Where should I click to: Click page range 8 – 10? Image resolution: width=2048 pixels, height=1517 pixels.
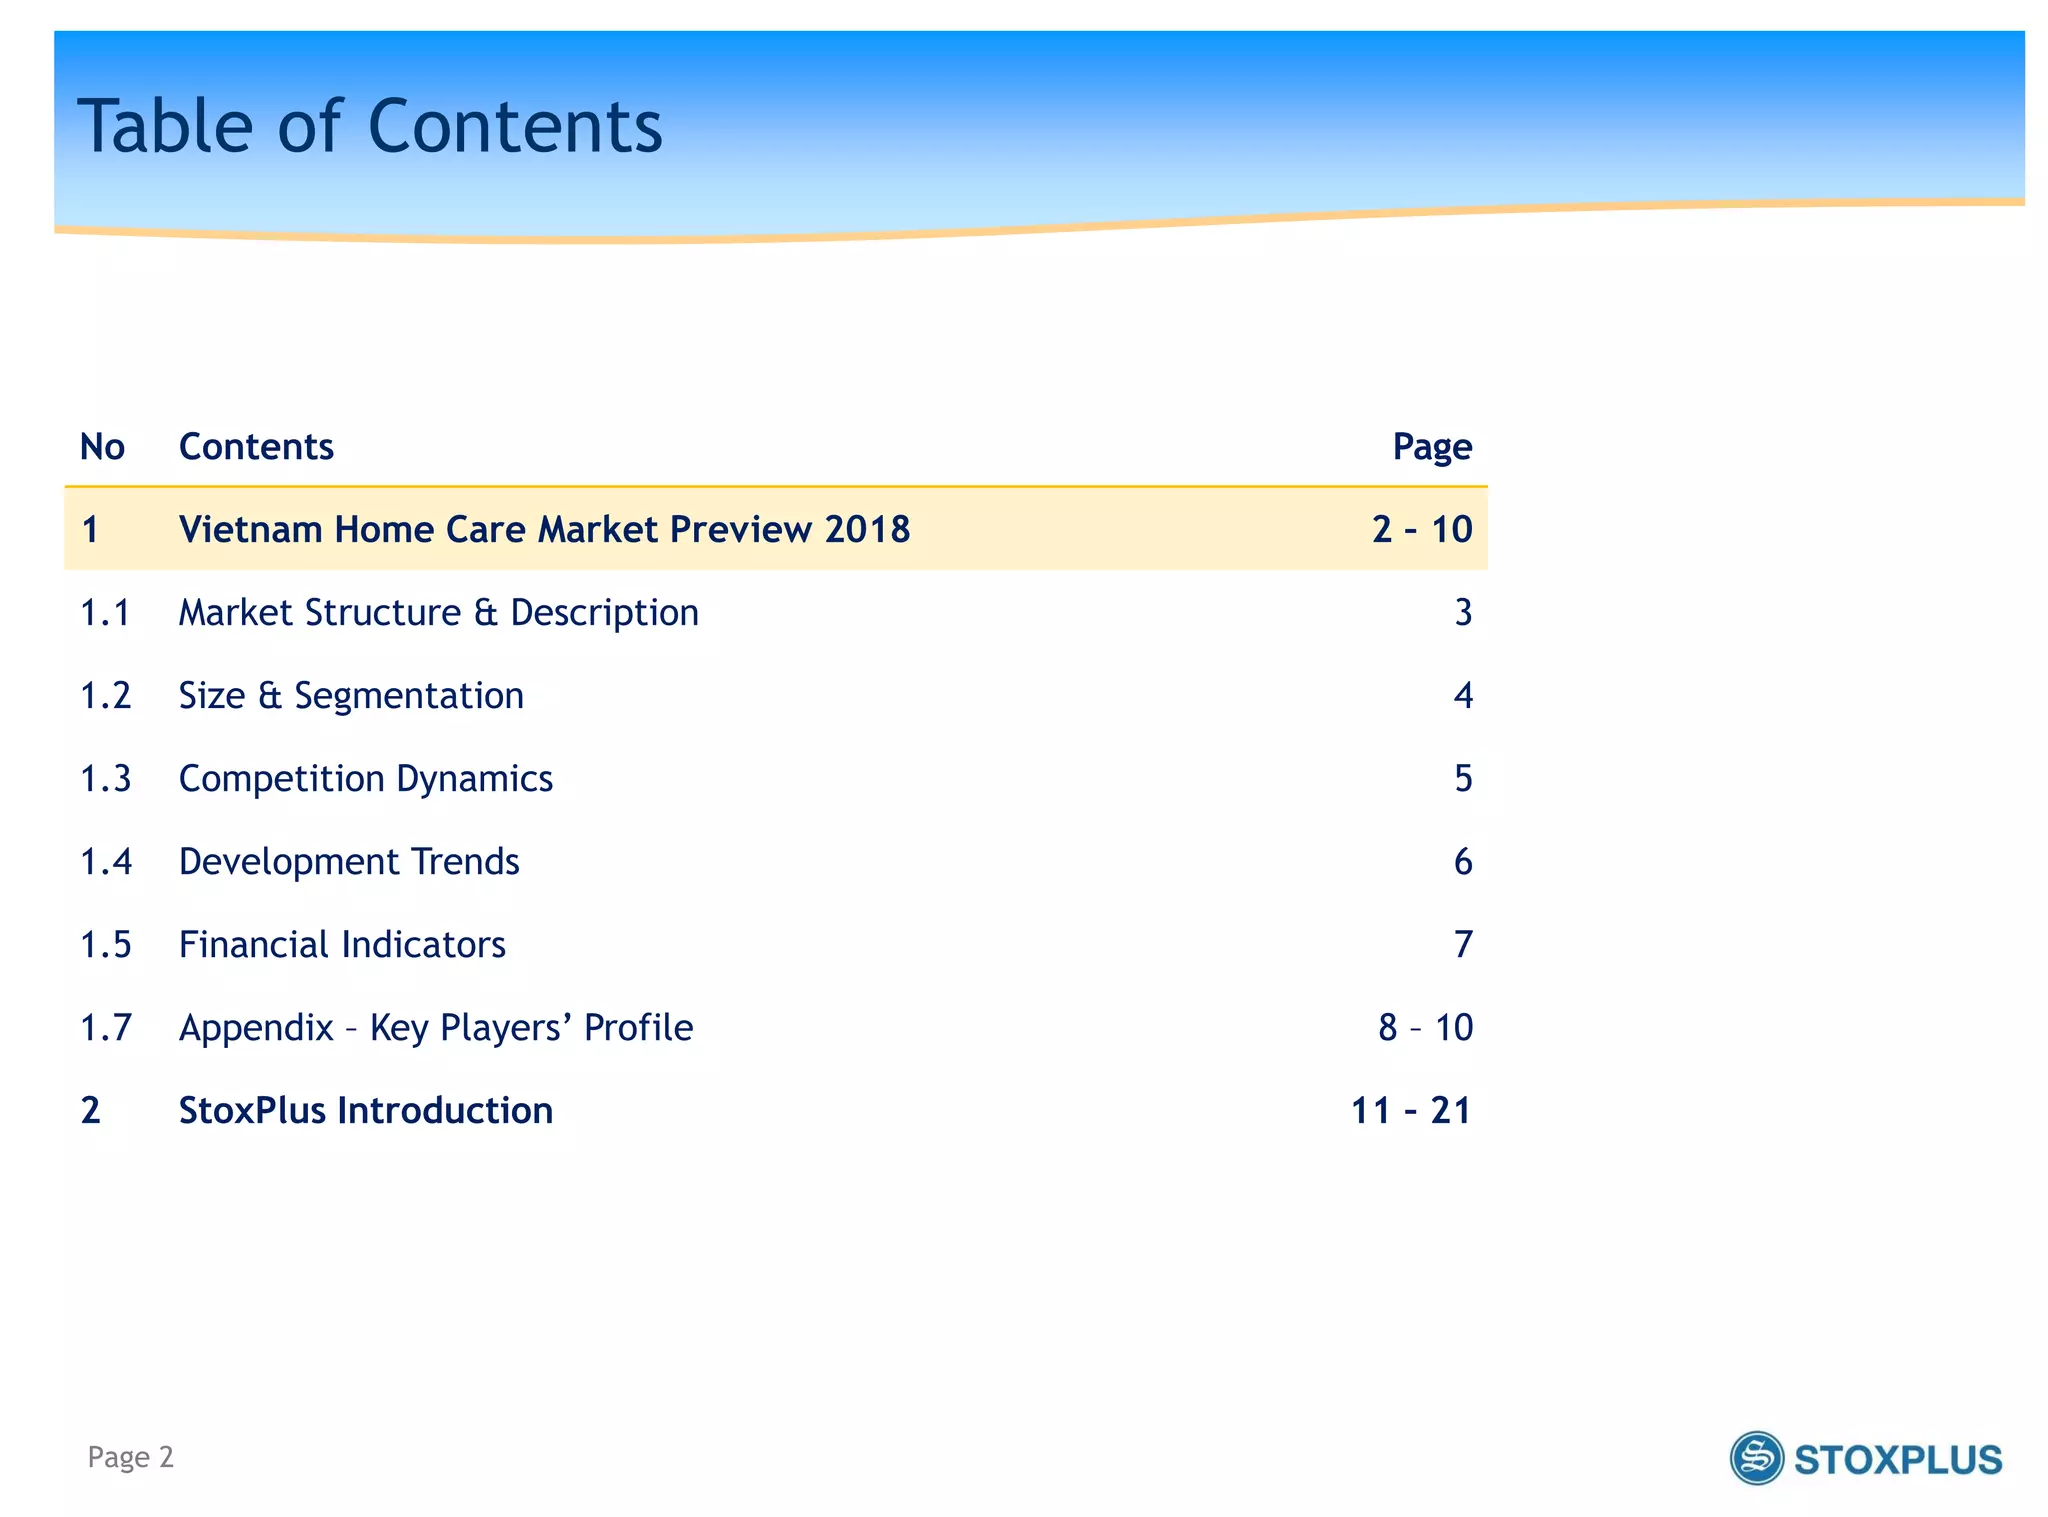click(x=1425, y=1027)
